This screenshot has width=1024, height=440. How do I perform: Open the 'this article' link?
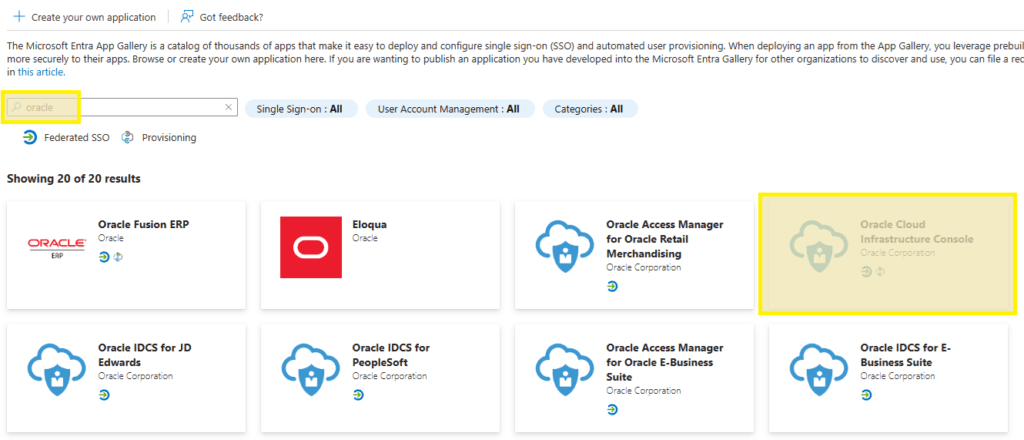tap(41, 72)
